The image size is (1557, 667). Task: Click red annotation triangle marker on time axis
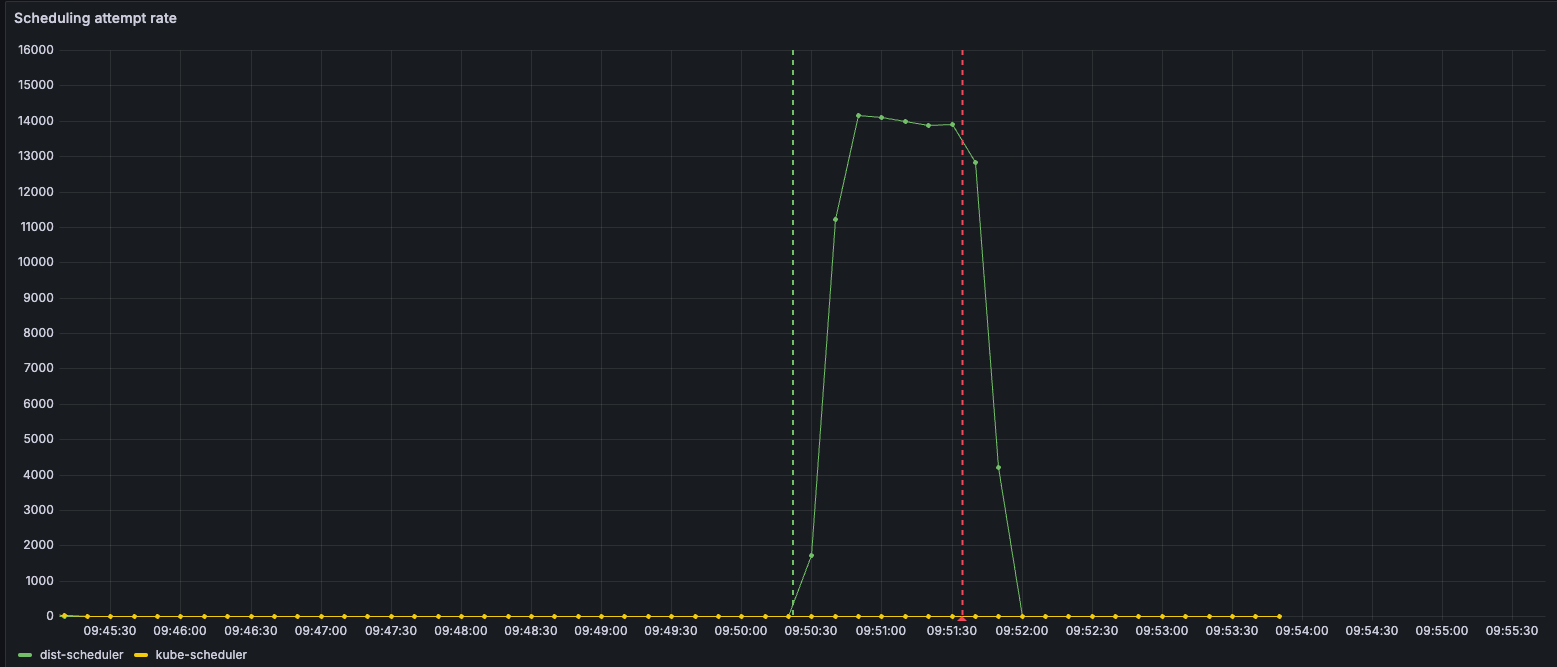tap(962, 619)
